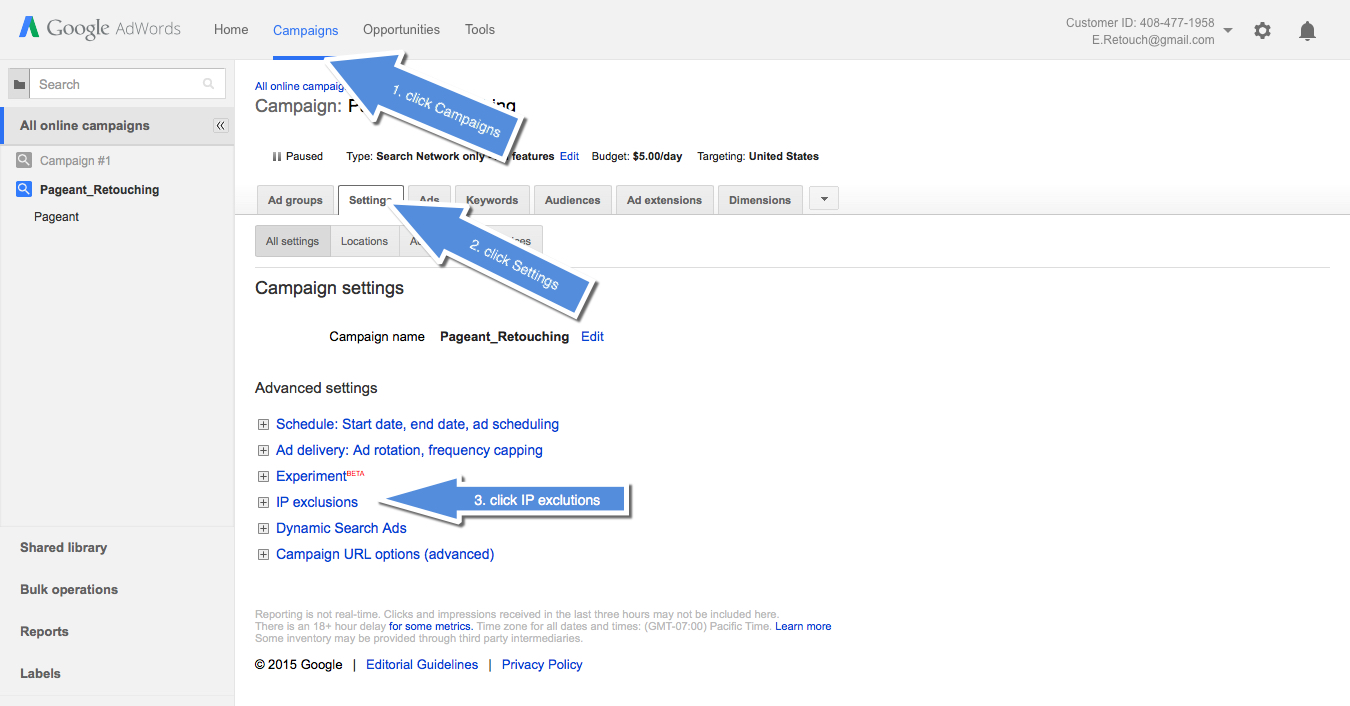Click Edit next to campaign type
1350x706 pixels.
pyautogui.click(x=569, y=156)
